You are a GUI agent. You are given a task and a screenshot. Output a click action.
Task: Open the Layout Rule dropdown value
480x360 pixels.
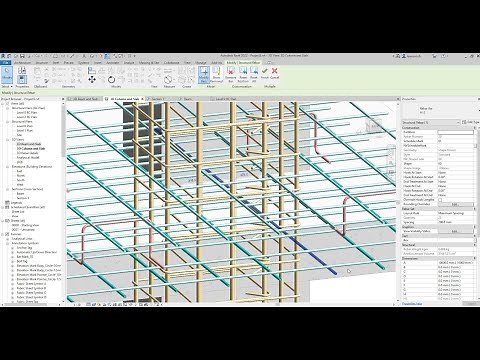(455, 213)
